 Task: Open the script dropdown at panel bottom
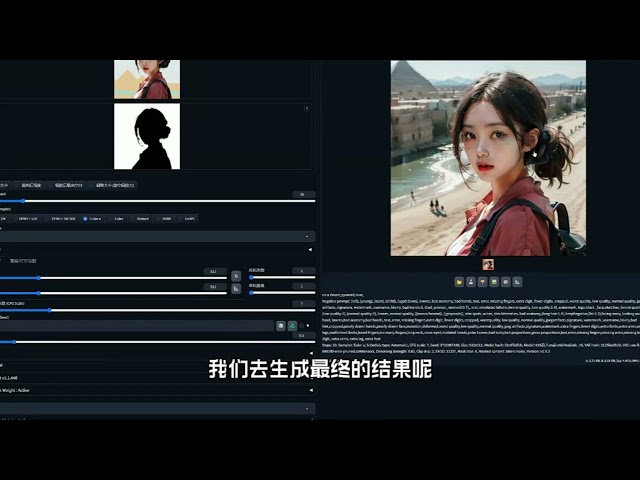(x=158, y=408)
